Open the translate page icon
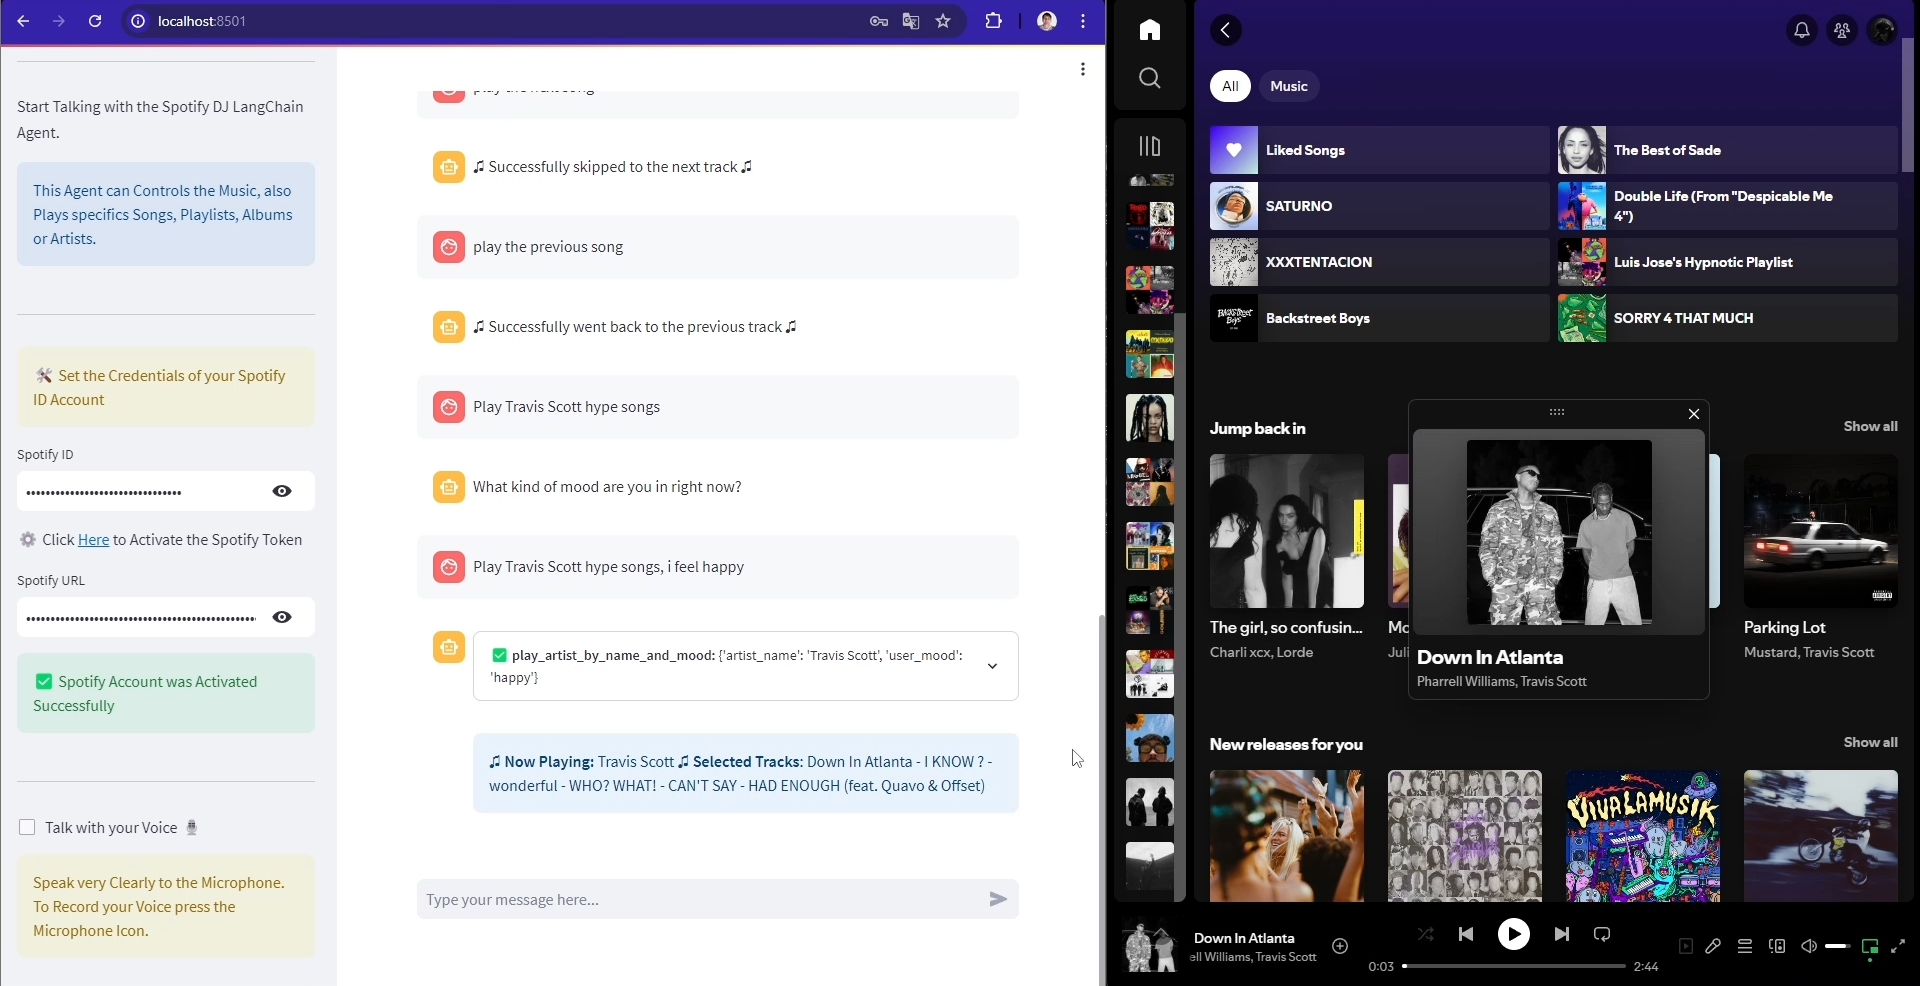This screenshot has width=1920, height=986. point(911,21)
